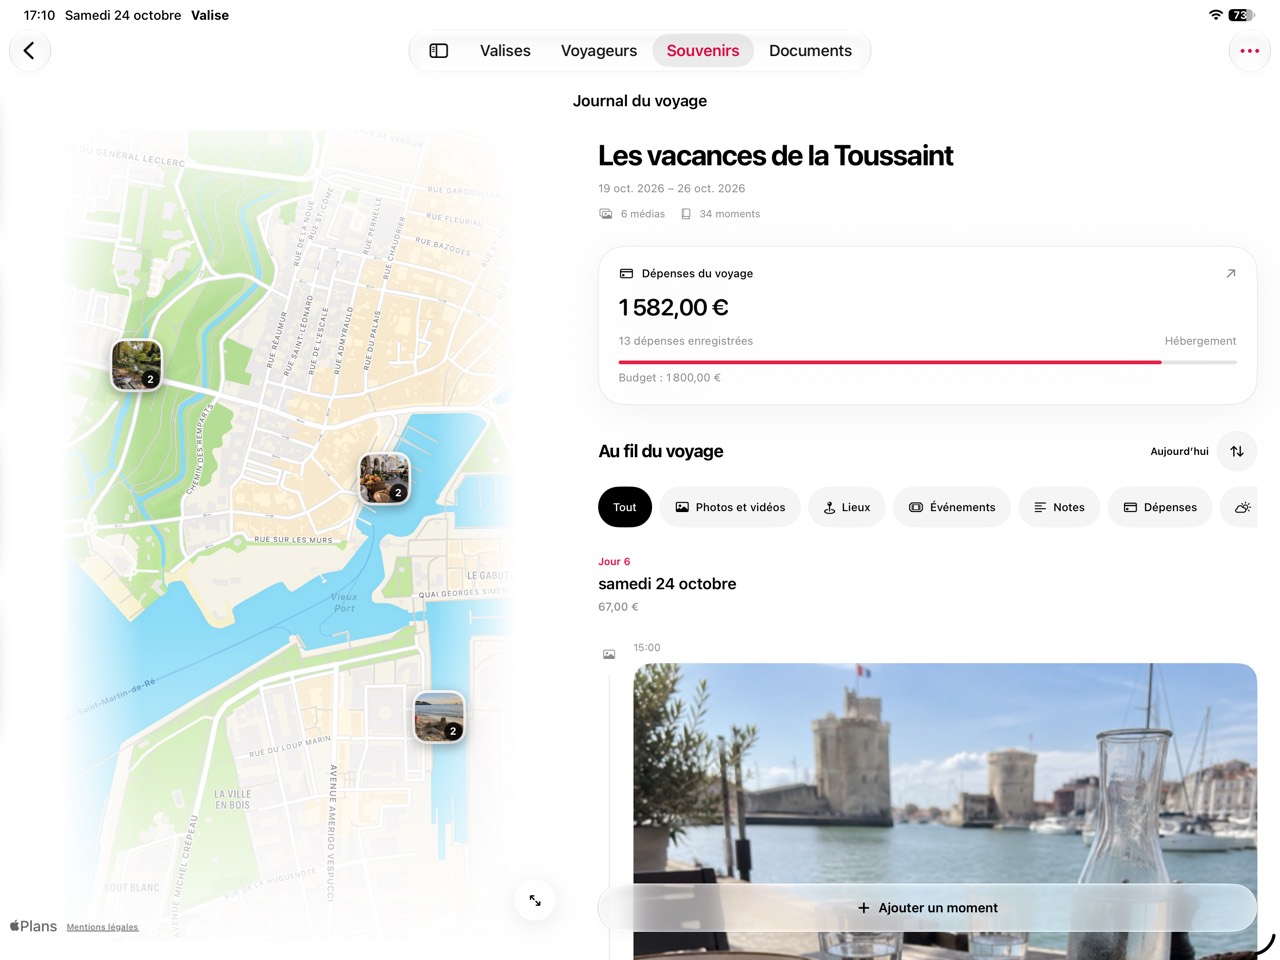
Task: Click the Hébergement category label
Action: (x=1200, y=341)
